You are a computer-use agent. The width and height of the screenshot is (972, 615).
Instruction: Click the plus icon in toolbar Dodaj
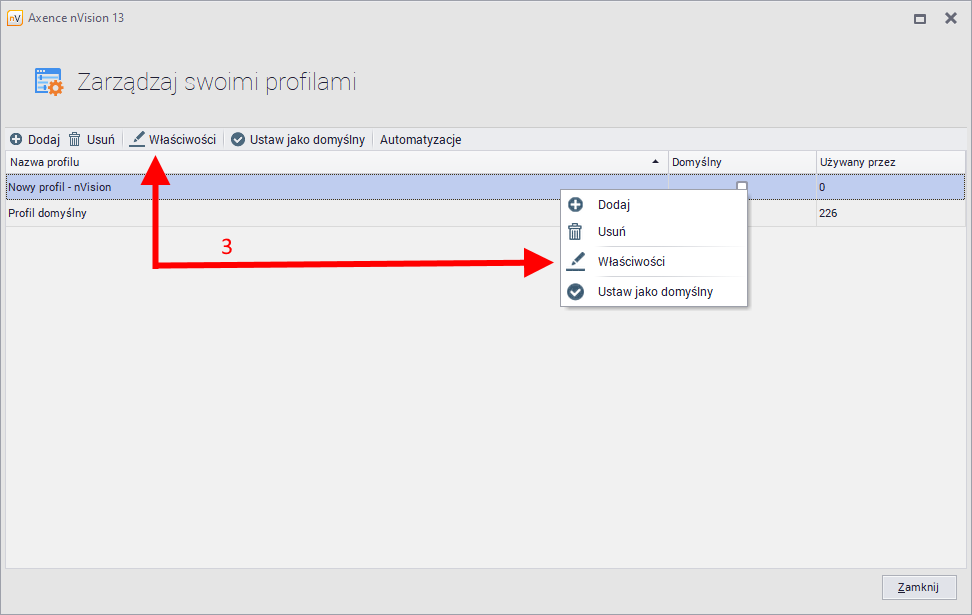click(x=16, y=140)
